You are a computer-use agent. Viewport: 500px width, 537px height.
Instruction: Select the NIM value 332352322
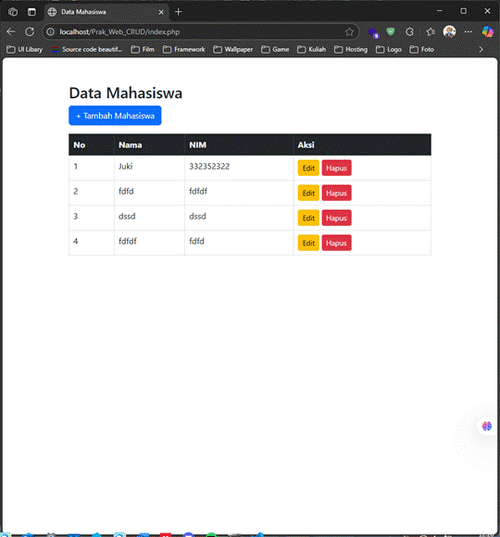pos(209,166)
